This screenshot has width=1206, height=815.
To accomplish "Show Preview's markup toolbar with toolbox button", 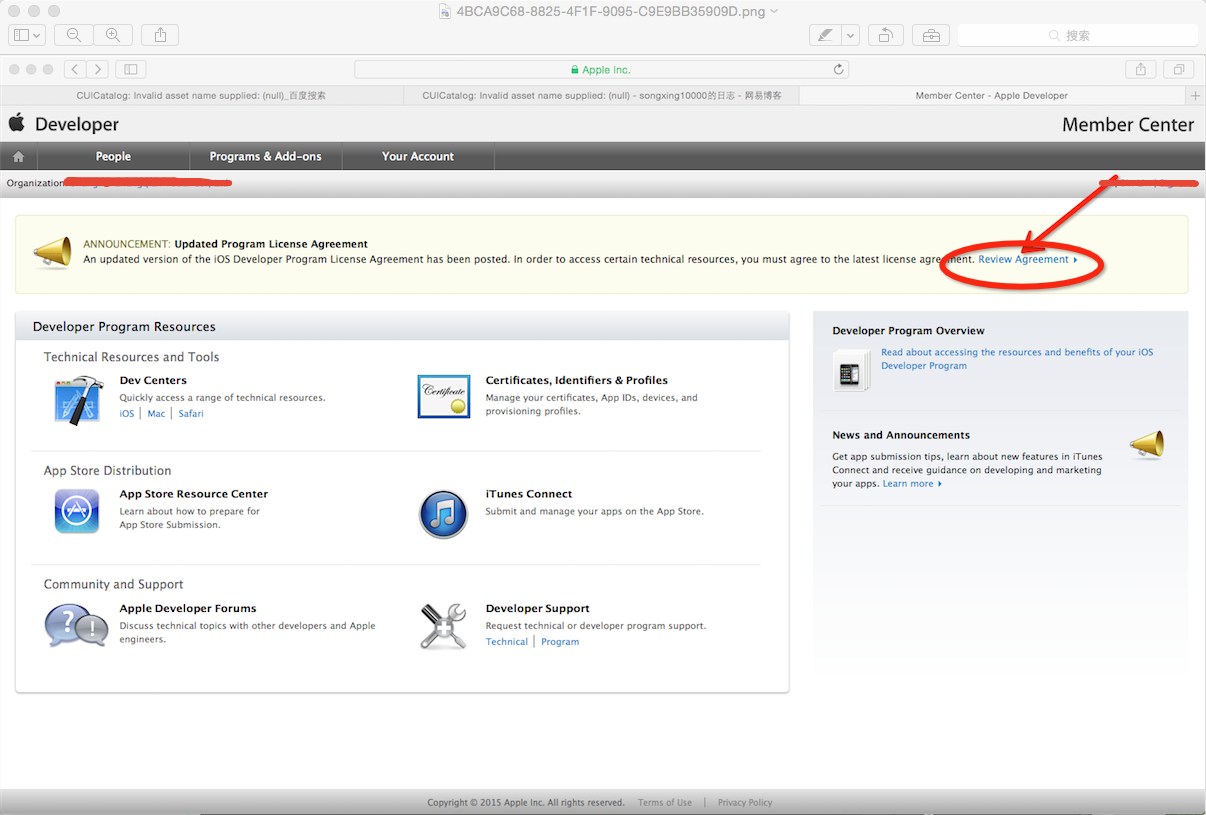I will [931, 35].
